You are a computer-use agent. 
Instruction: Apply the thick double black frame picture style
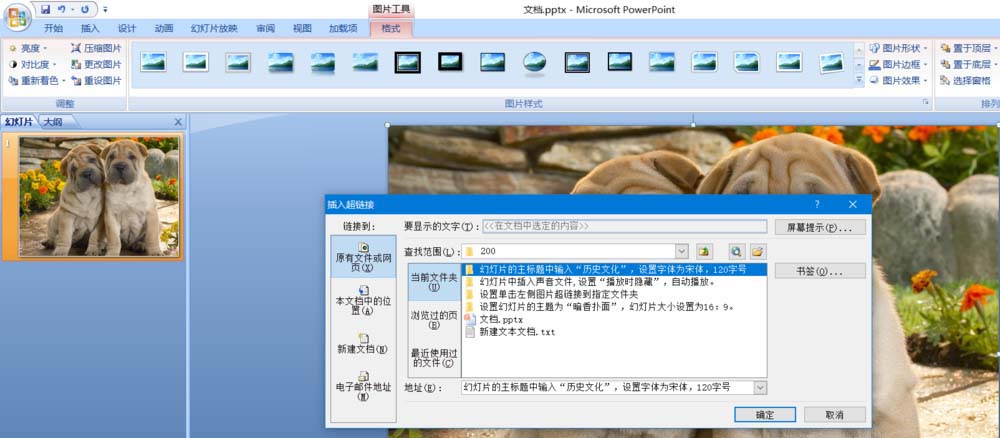point(408,62)
